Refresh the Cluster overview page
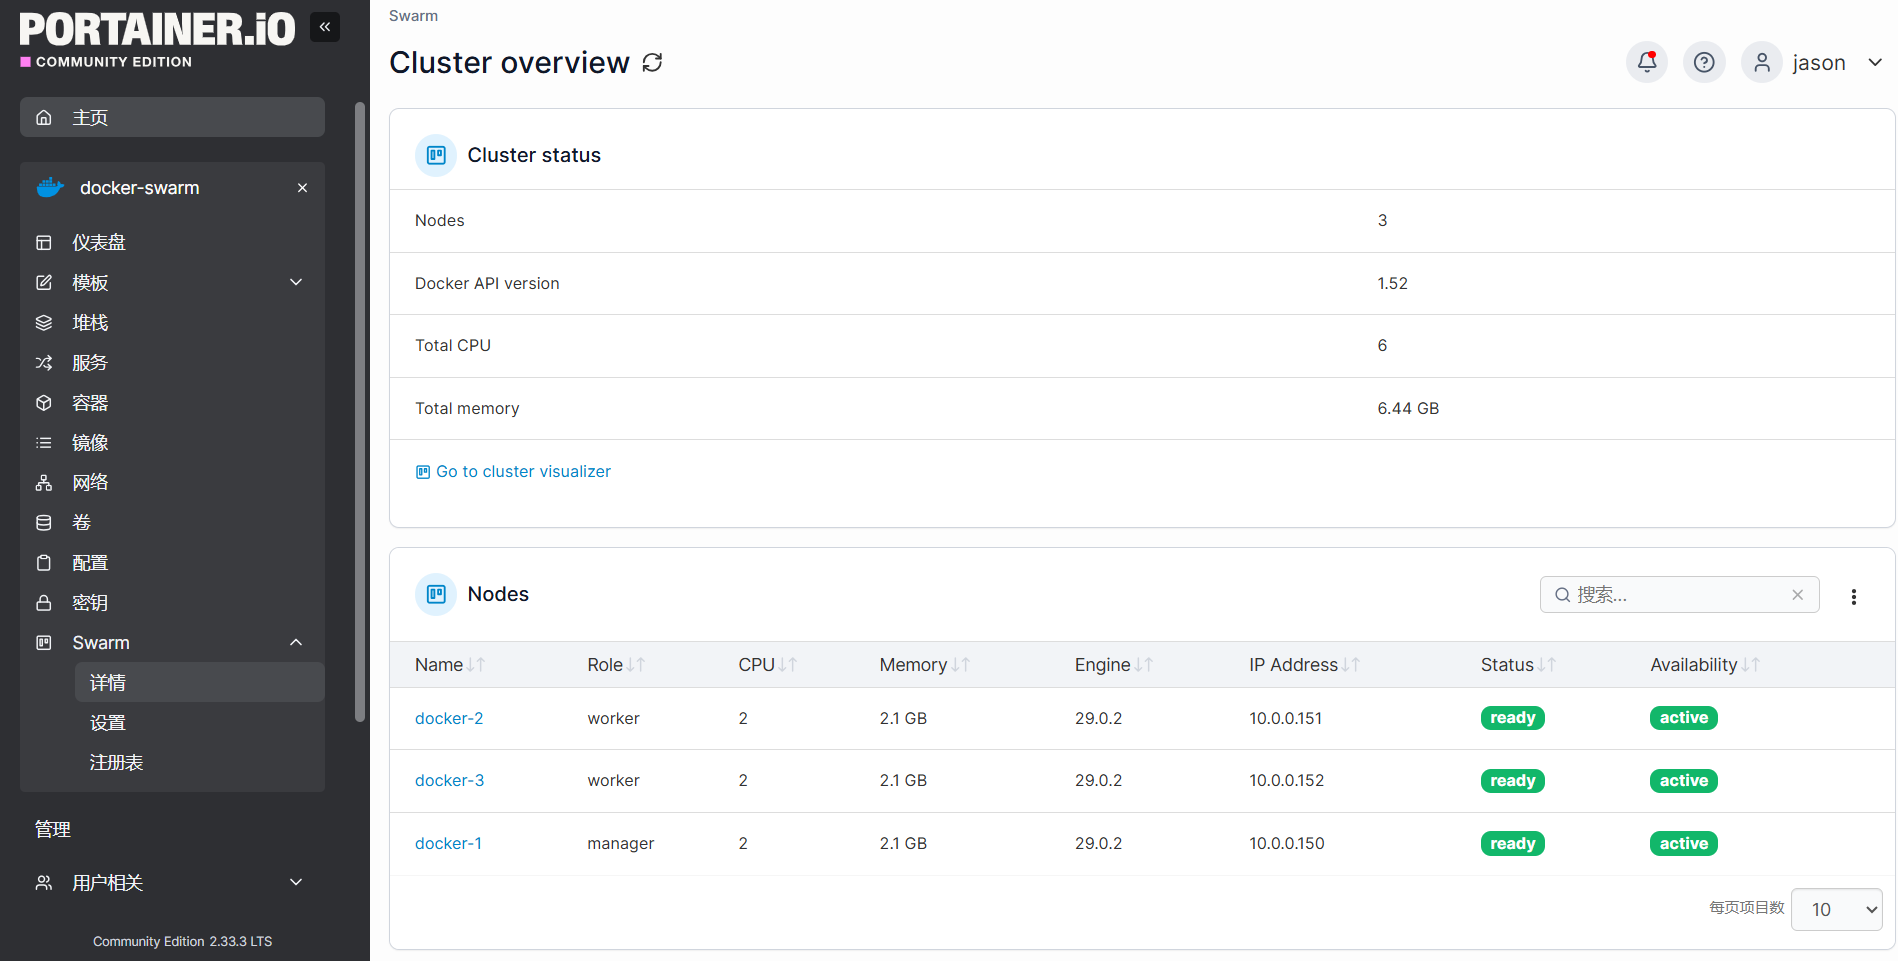 (652, 63)
